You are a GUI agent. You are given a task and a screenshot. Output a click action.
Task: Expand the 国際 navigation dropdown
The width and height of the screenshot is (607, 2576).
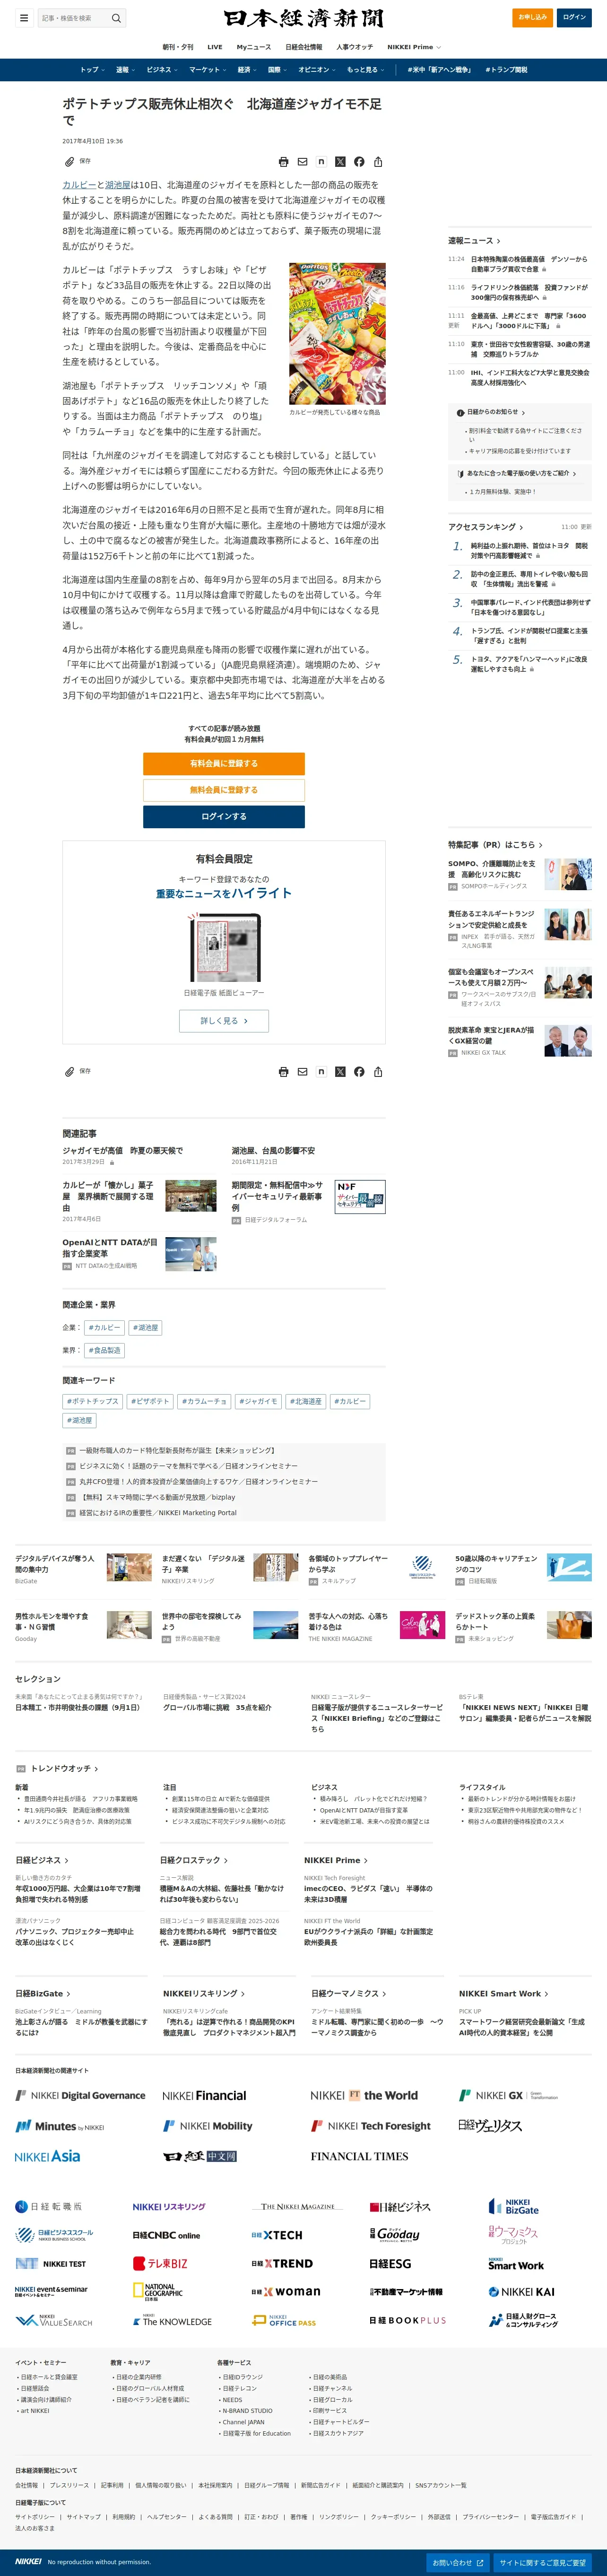click(x=277, y=70)
